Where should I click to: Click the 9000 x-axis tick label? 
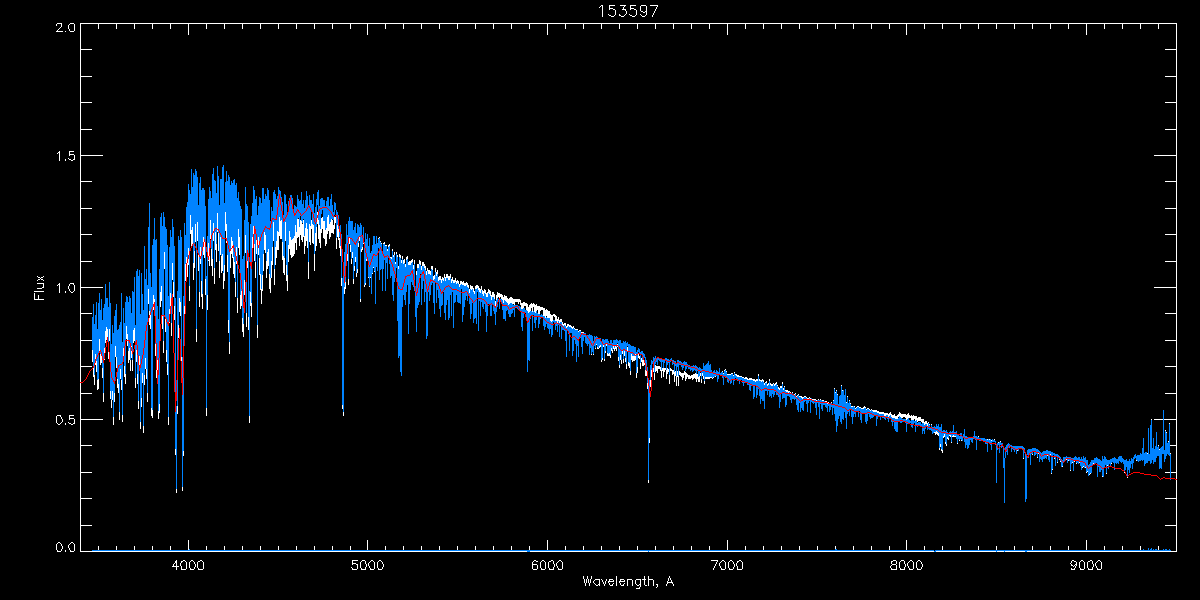(x=1086, y=564)
